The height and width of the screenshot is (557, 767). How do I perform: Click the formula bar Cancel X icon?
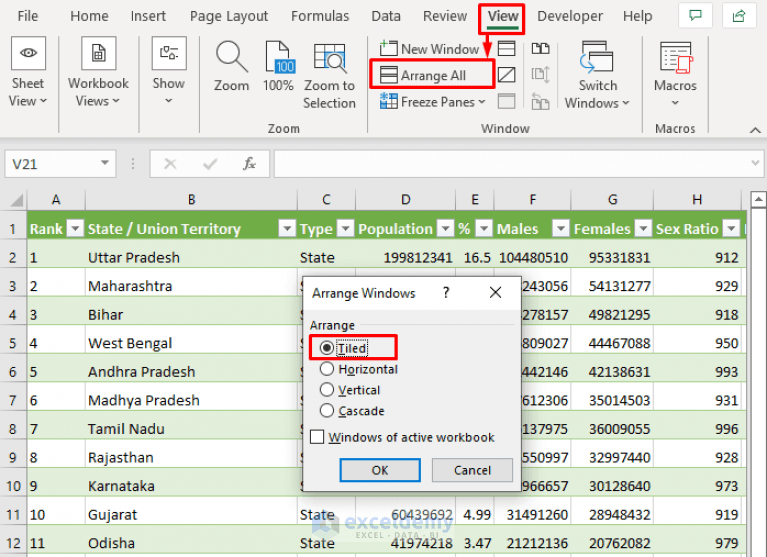[x=170, y=164]
